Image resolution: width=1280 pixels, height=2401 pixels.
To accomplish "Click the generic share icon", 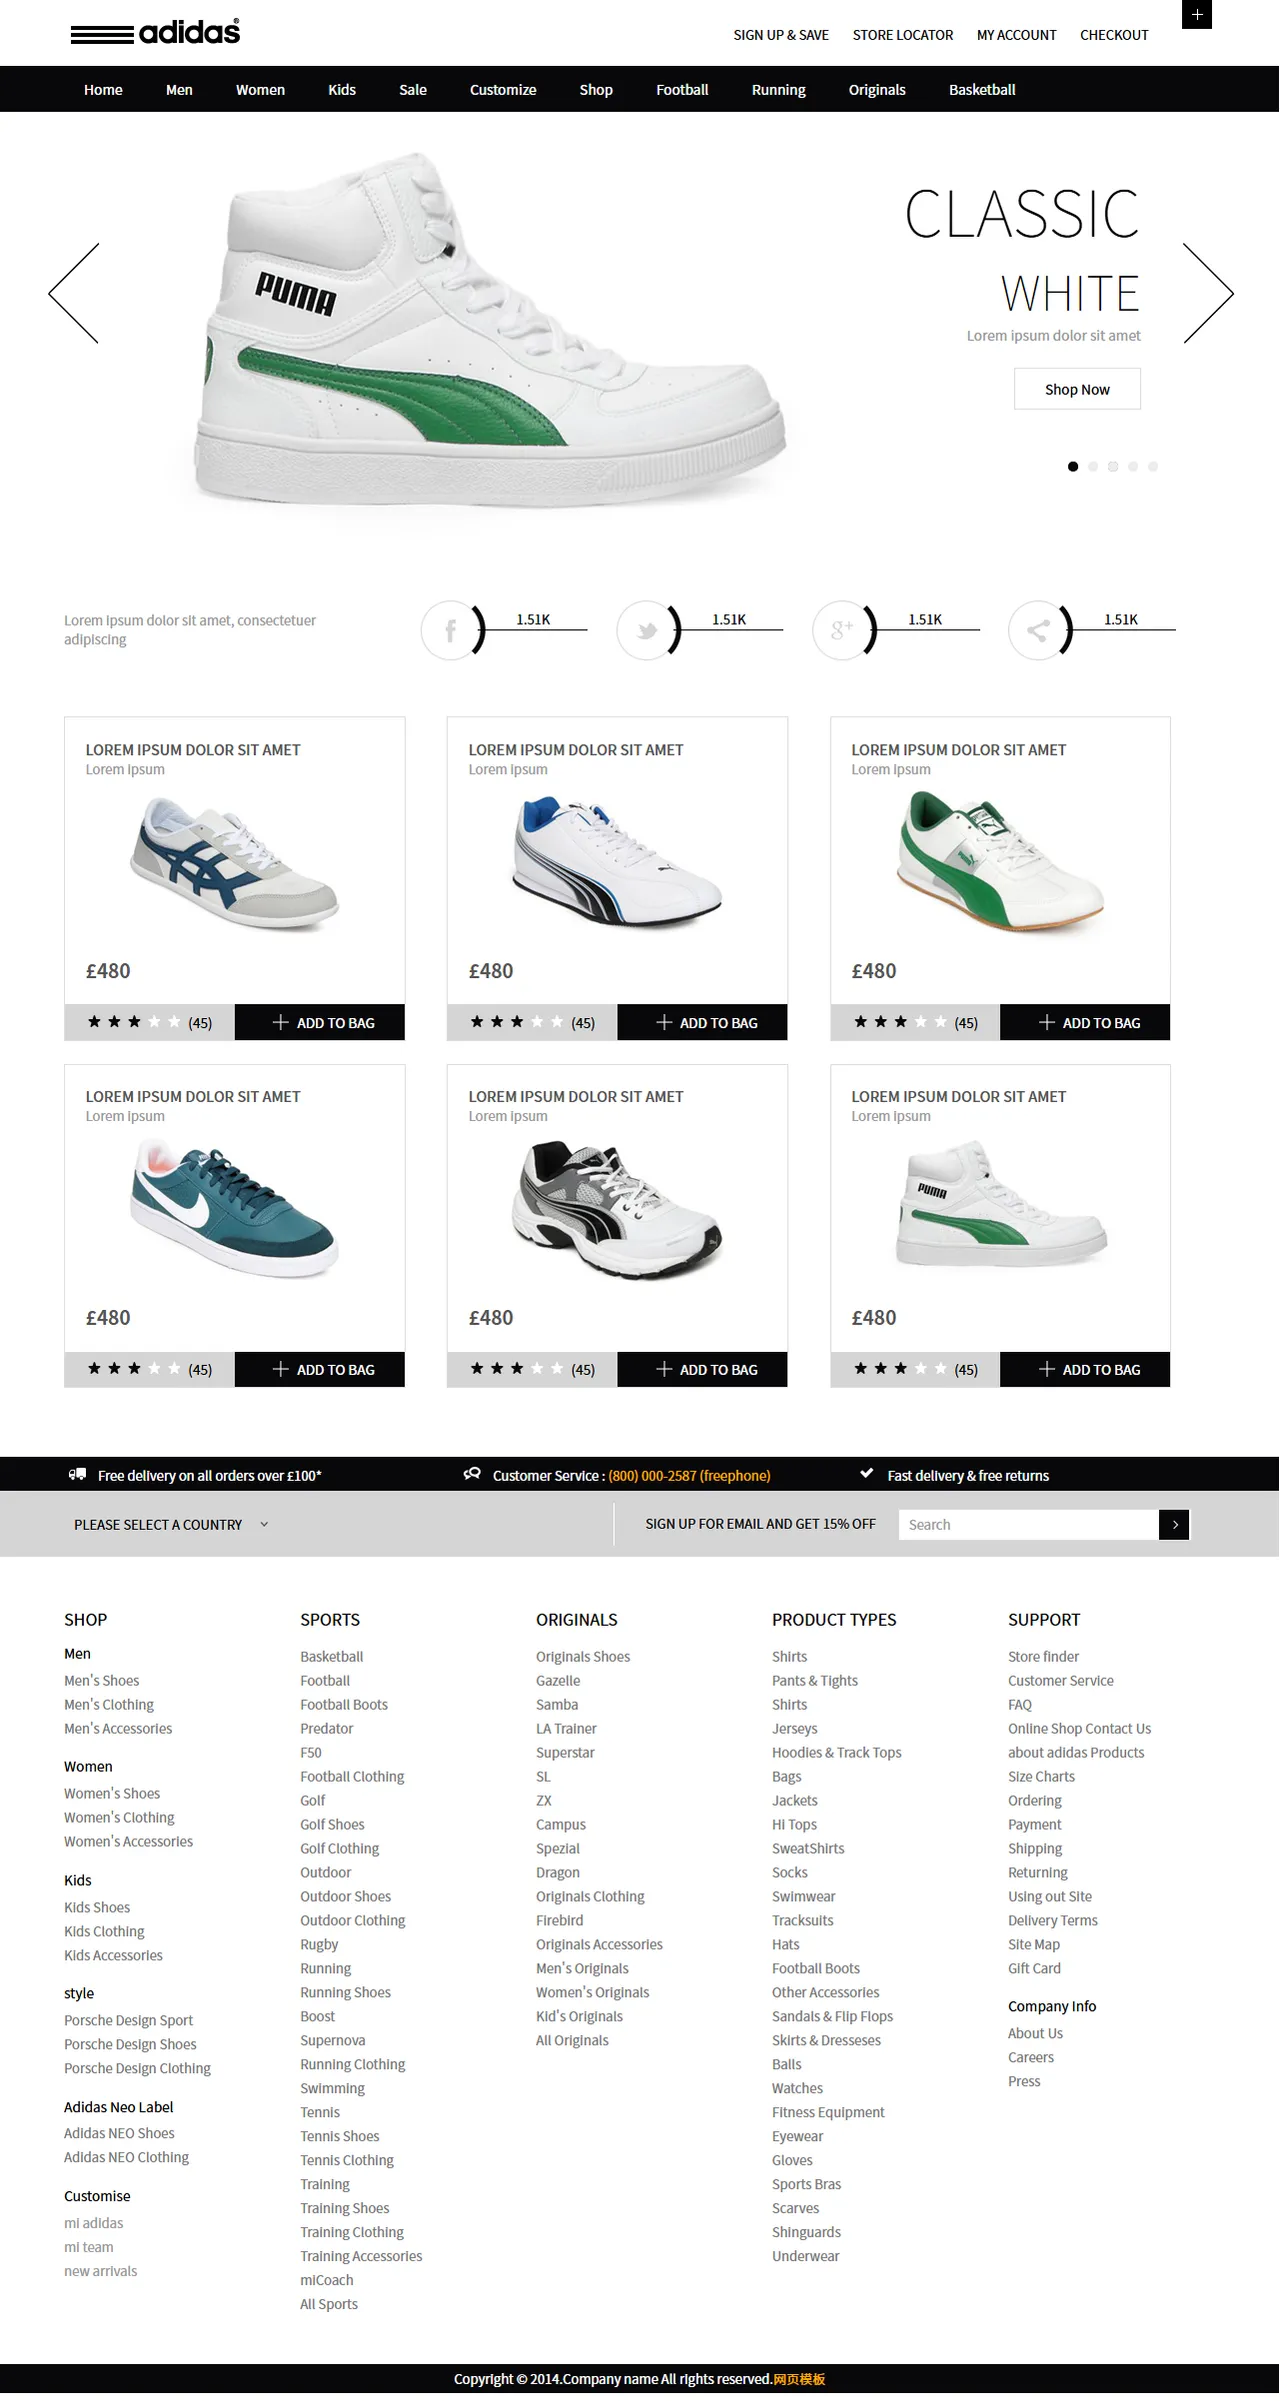I will point(1038,630).
